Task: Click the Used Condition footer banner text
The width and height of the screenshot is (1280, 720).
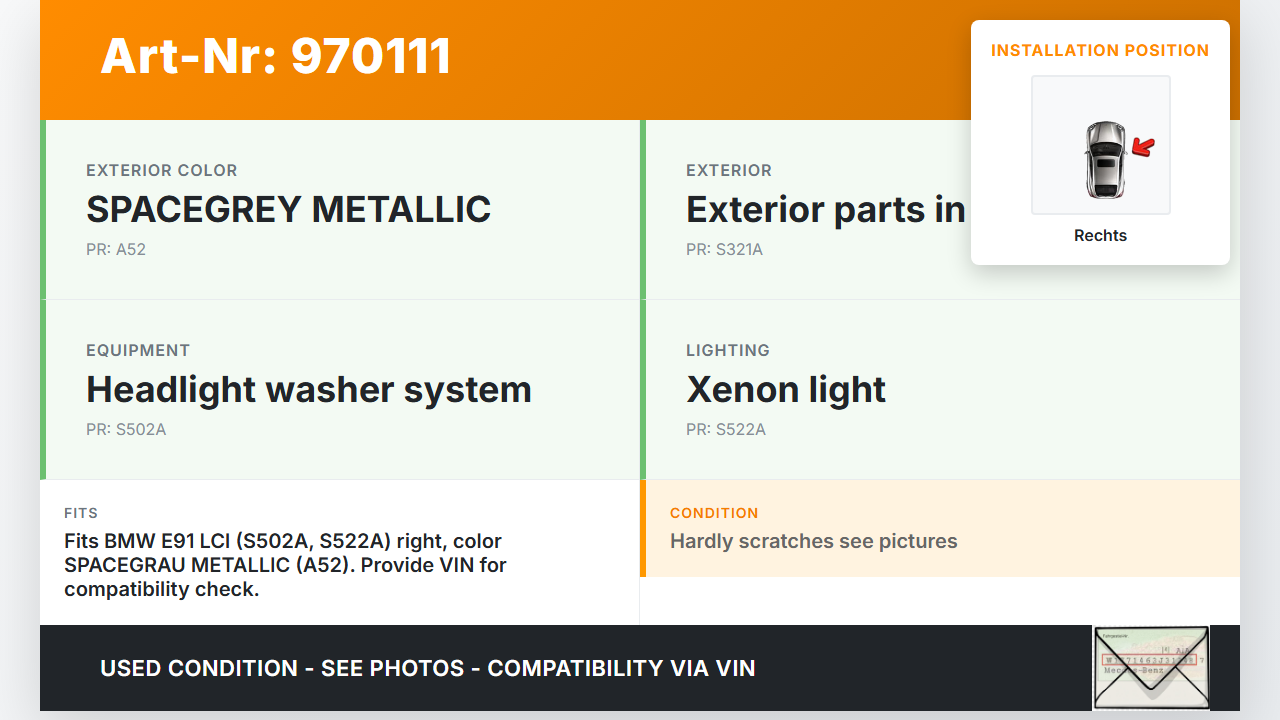Action: [x=428, y=668]
